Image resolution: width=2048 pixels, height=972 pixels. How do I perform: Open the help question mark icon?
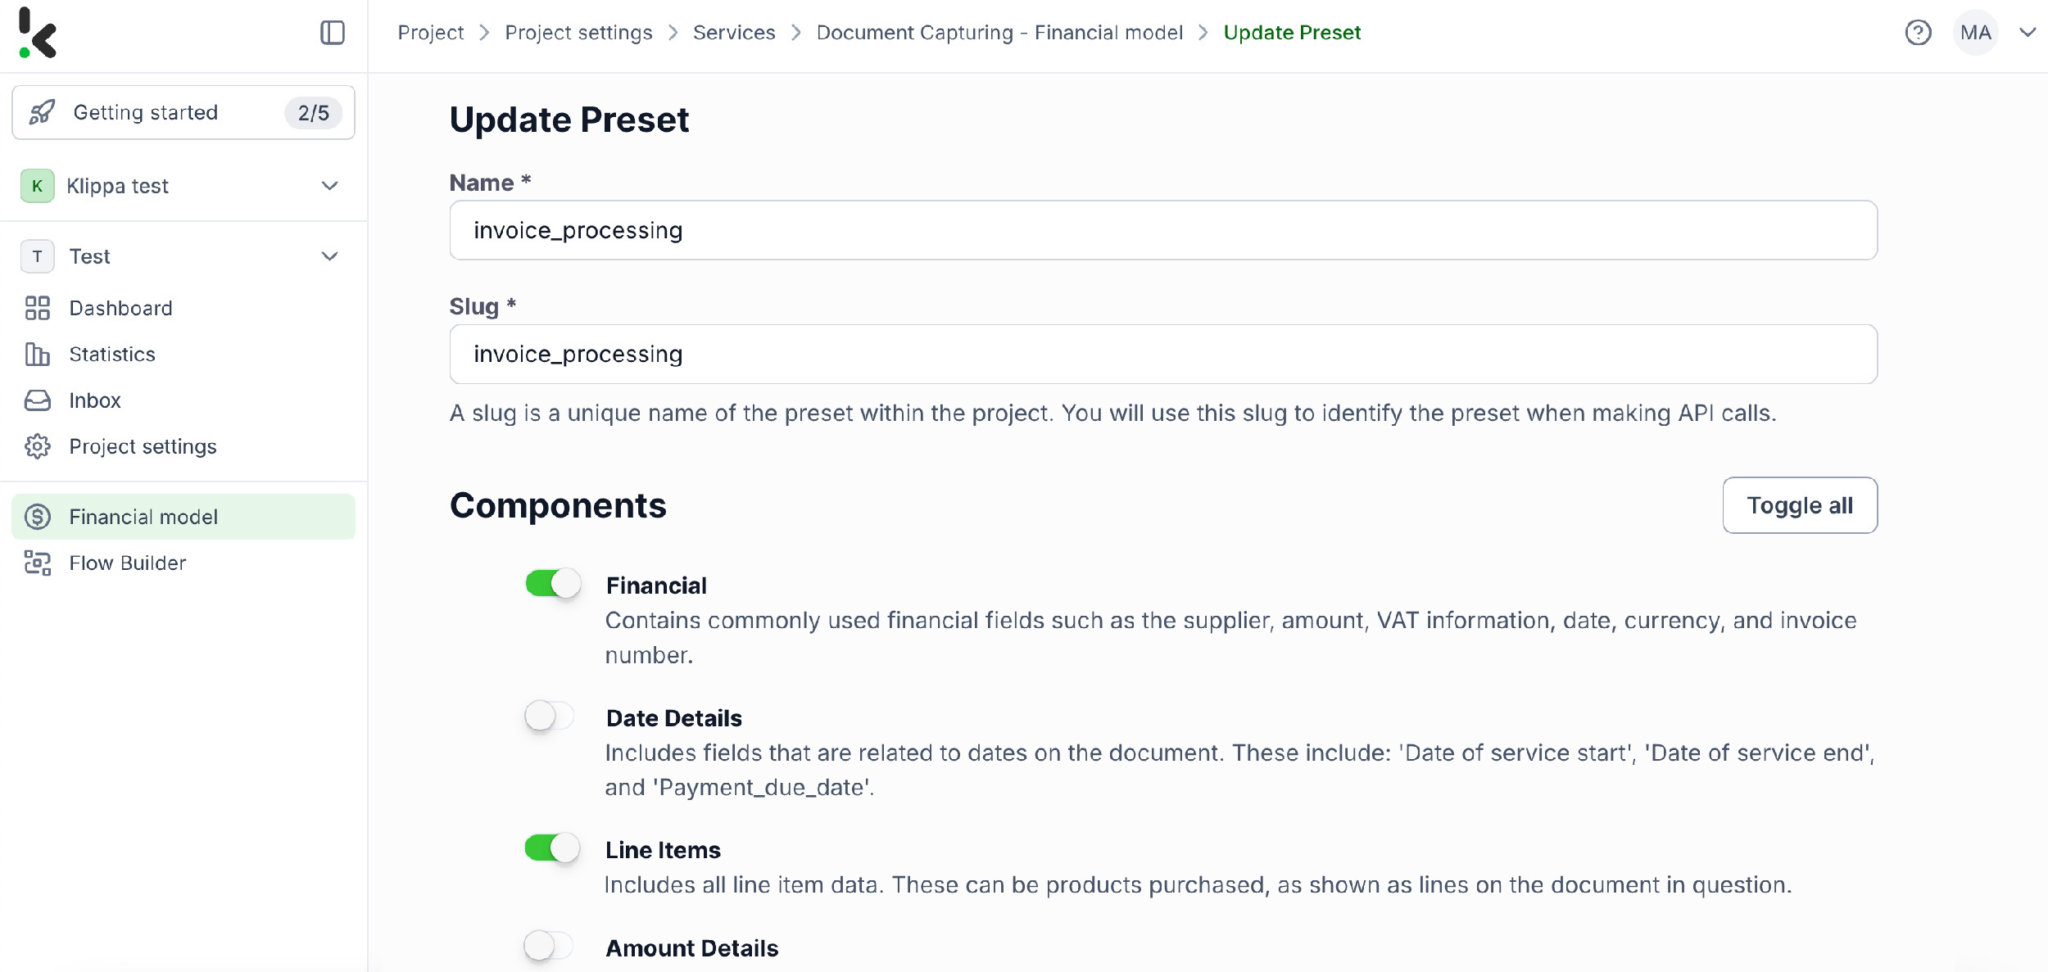(x=1918, y=33)
